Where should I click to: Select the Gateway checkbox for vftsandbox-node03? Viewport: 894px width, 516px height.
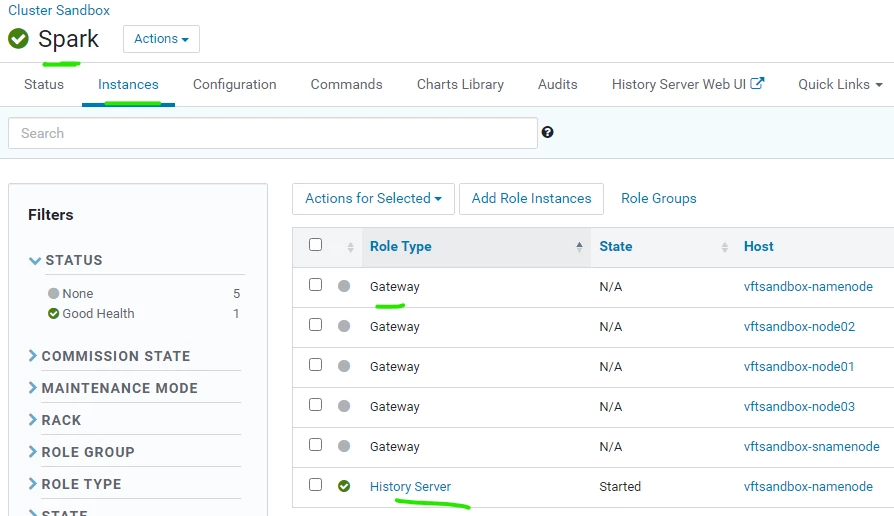tap(315, 404)
